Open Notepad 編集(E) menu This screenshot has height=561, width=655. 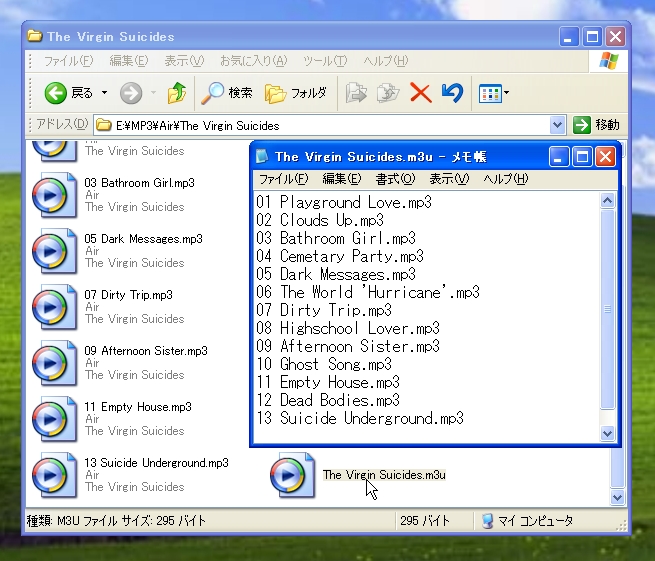[x=342, y=179]
